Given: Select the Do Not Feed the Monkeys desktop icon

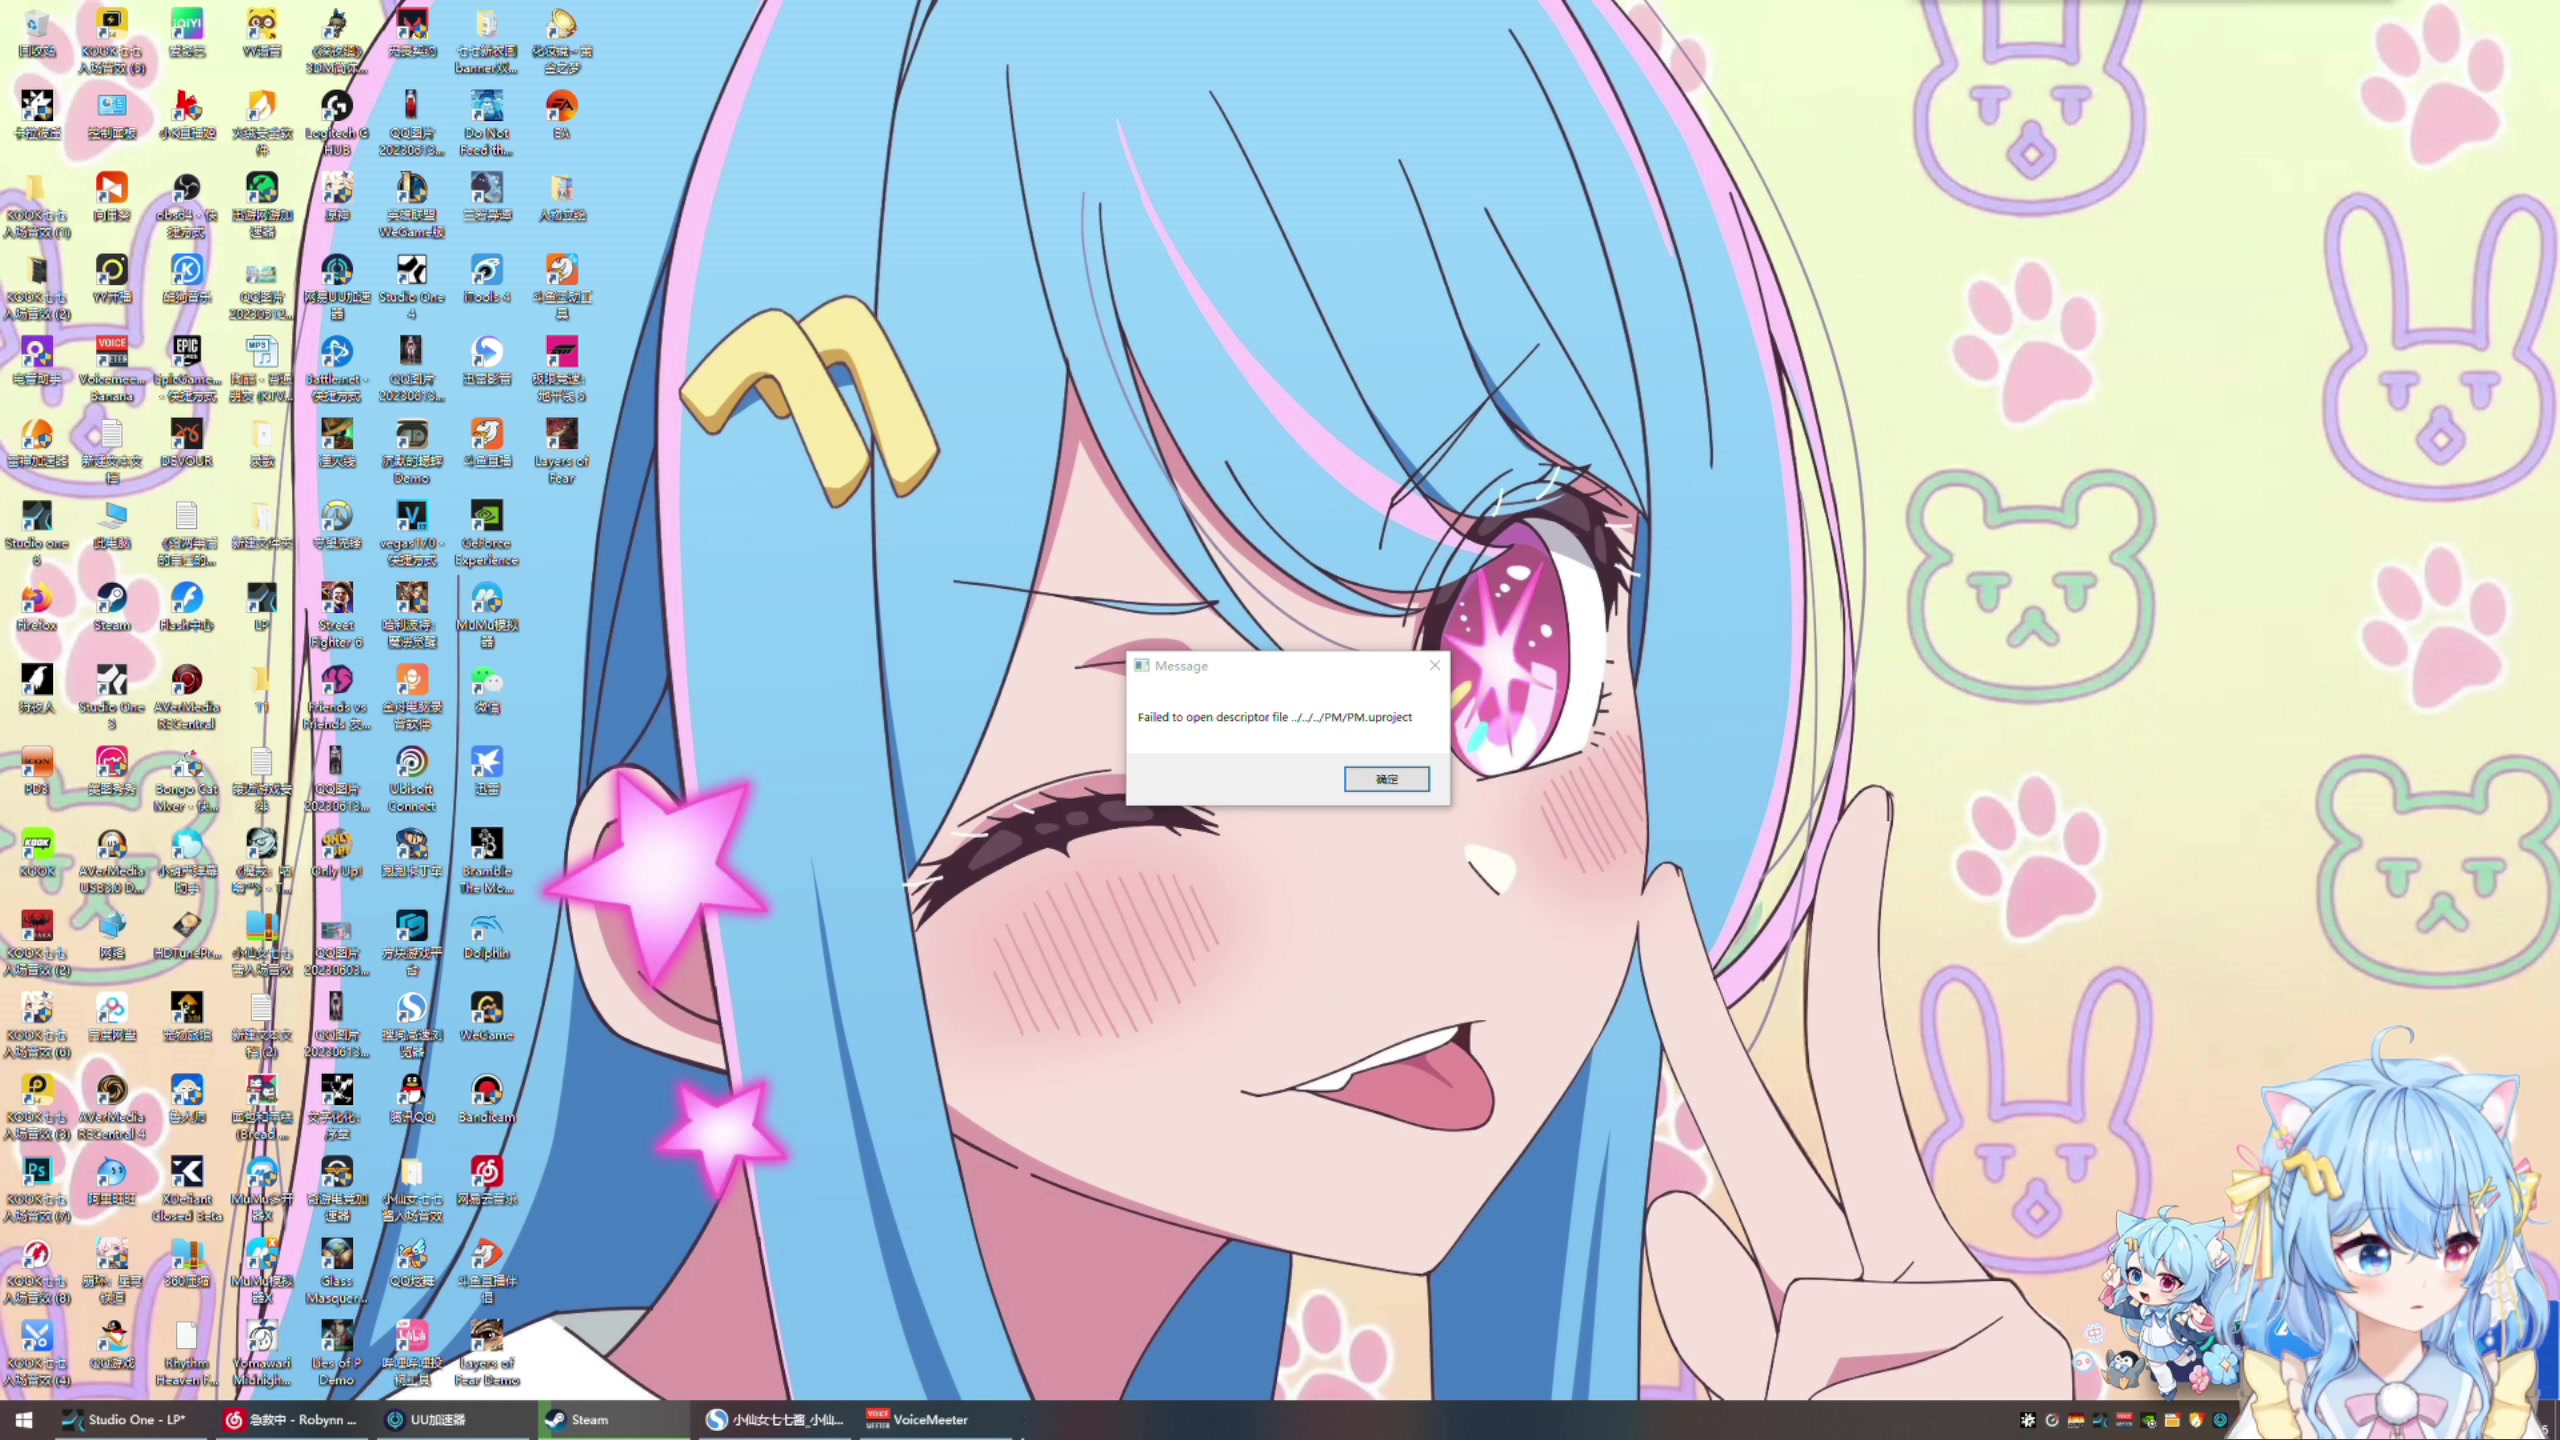Looking at the screenshot, I should 487,124.
